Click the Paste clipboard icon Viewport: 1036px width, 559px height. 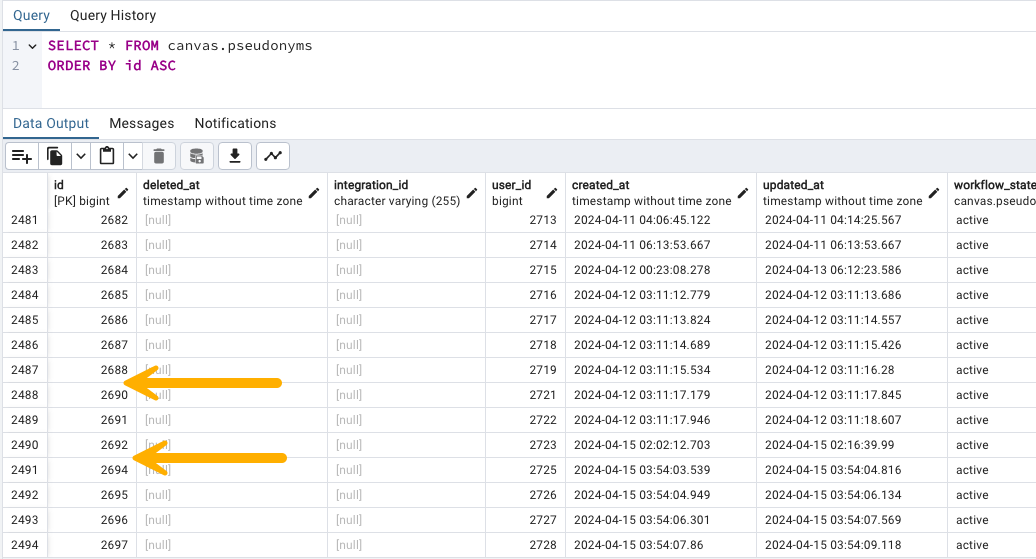point(107,157)
